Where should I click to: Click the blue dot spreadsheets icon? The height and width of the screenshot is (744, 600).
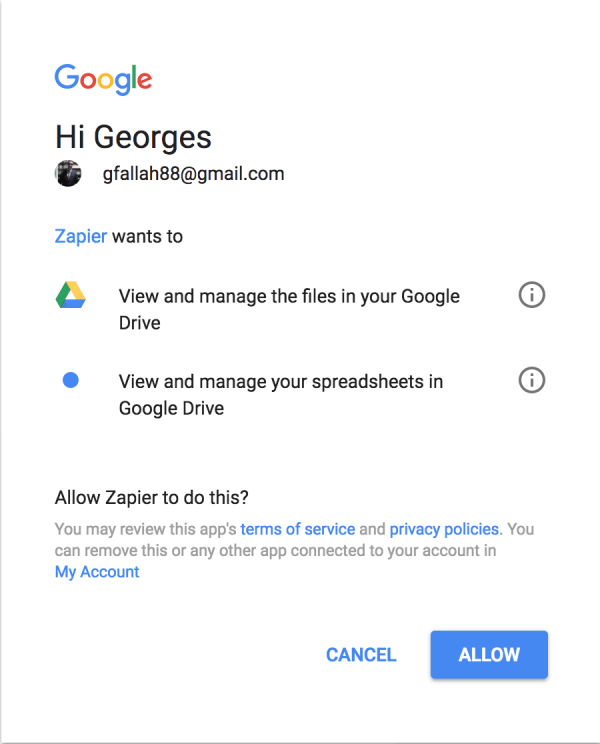71,380
